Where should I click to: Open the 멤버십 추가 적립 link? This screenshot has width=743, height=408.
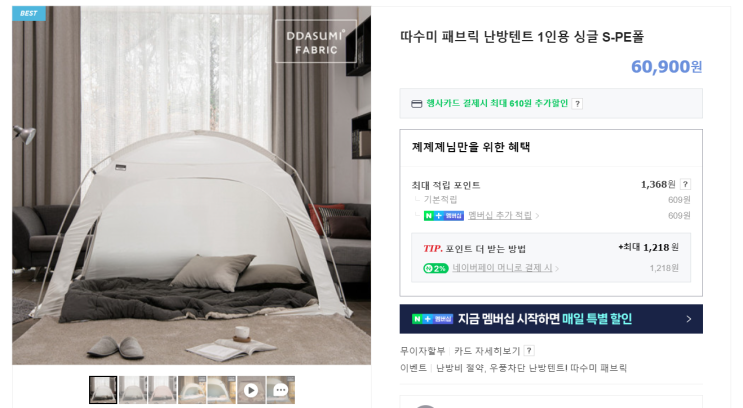(x=500, y=216)
